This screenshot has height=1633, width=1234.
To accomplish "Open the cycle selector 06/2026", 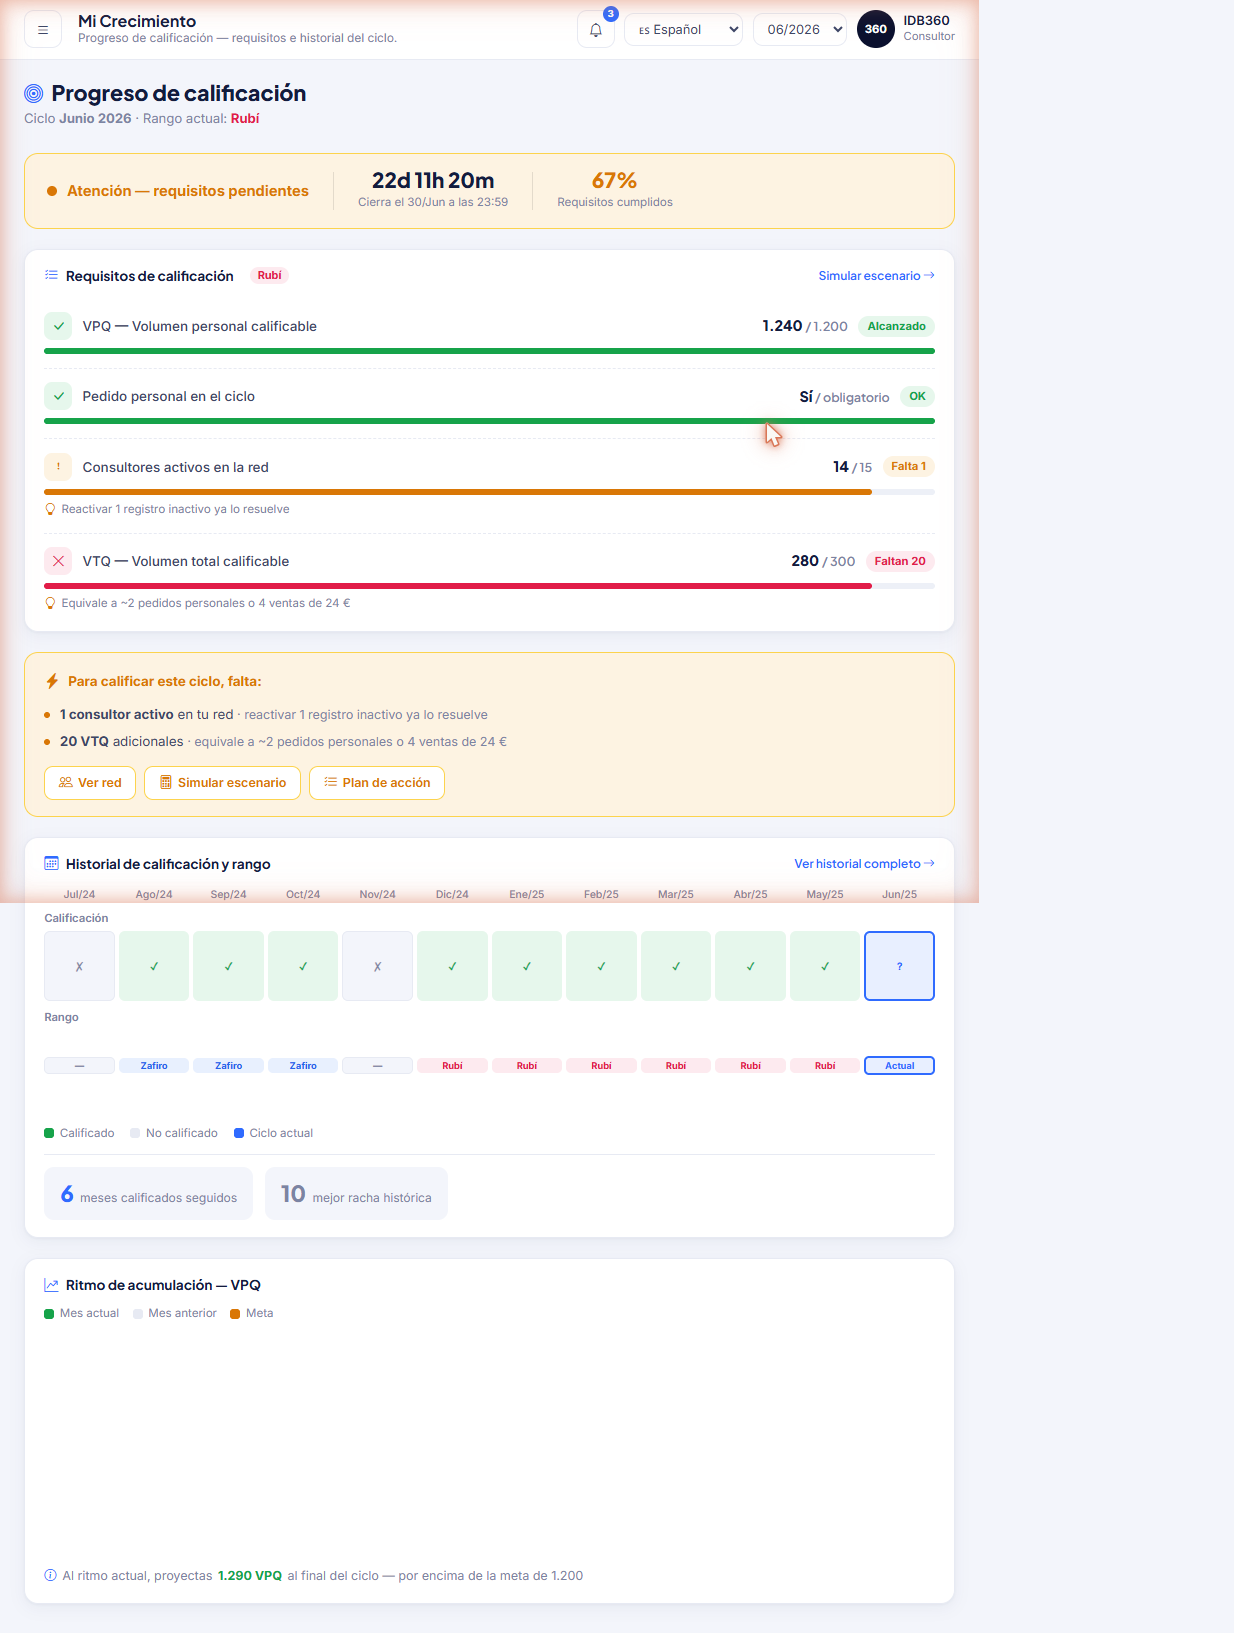I will coord(799,30).
